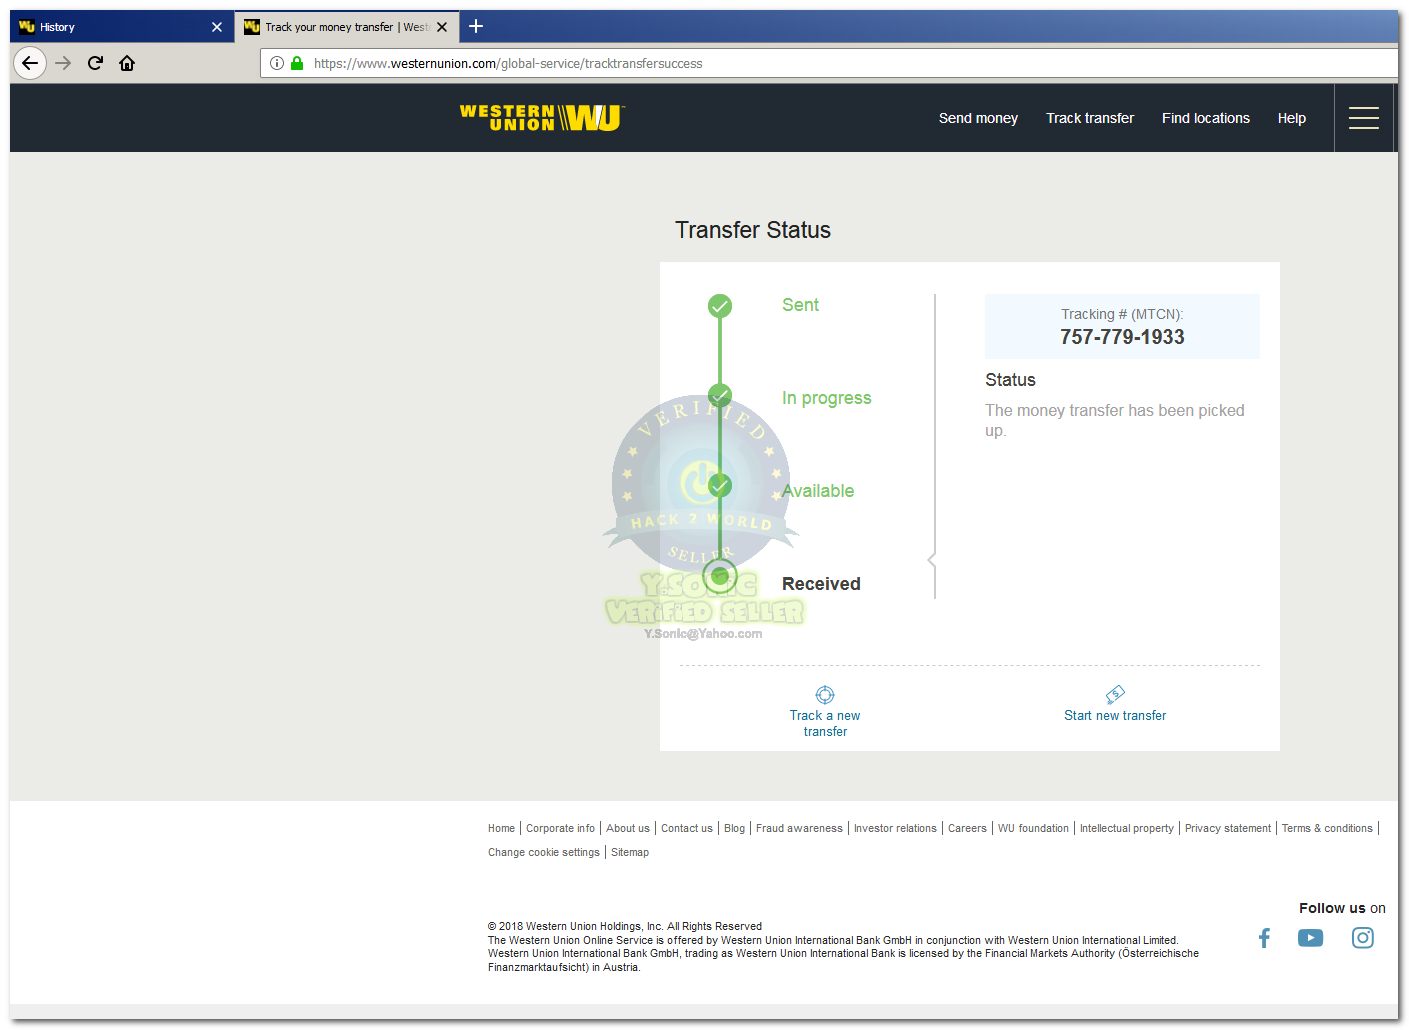Screen dimensions: 1409x1030
Task: Click tracking number 757-779-1933
Action: 1122,337
